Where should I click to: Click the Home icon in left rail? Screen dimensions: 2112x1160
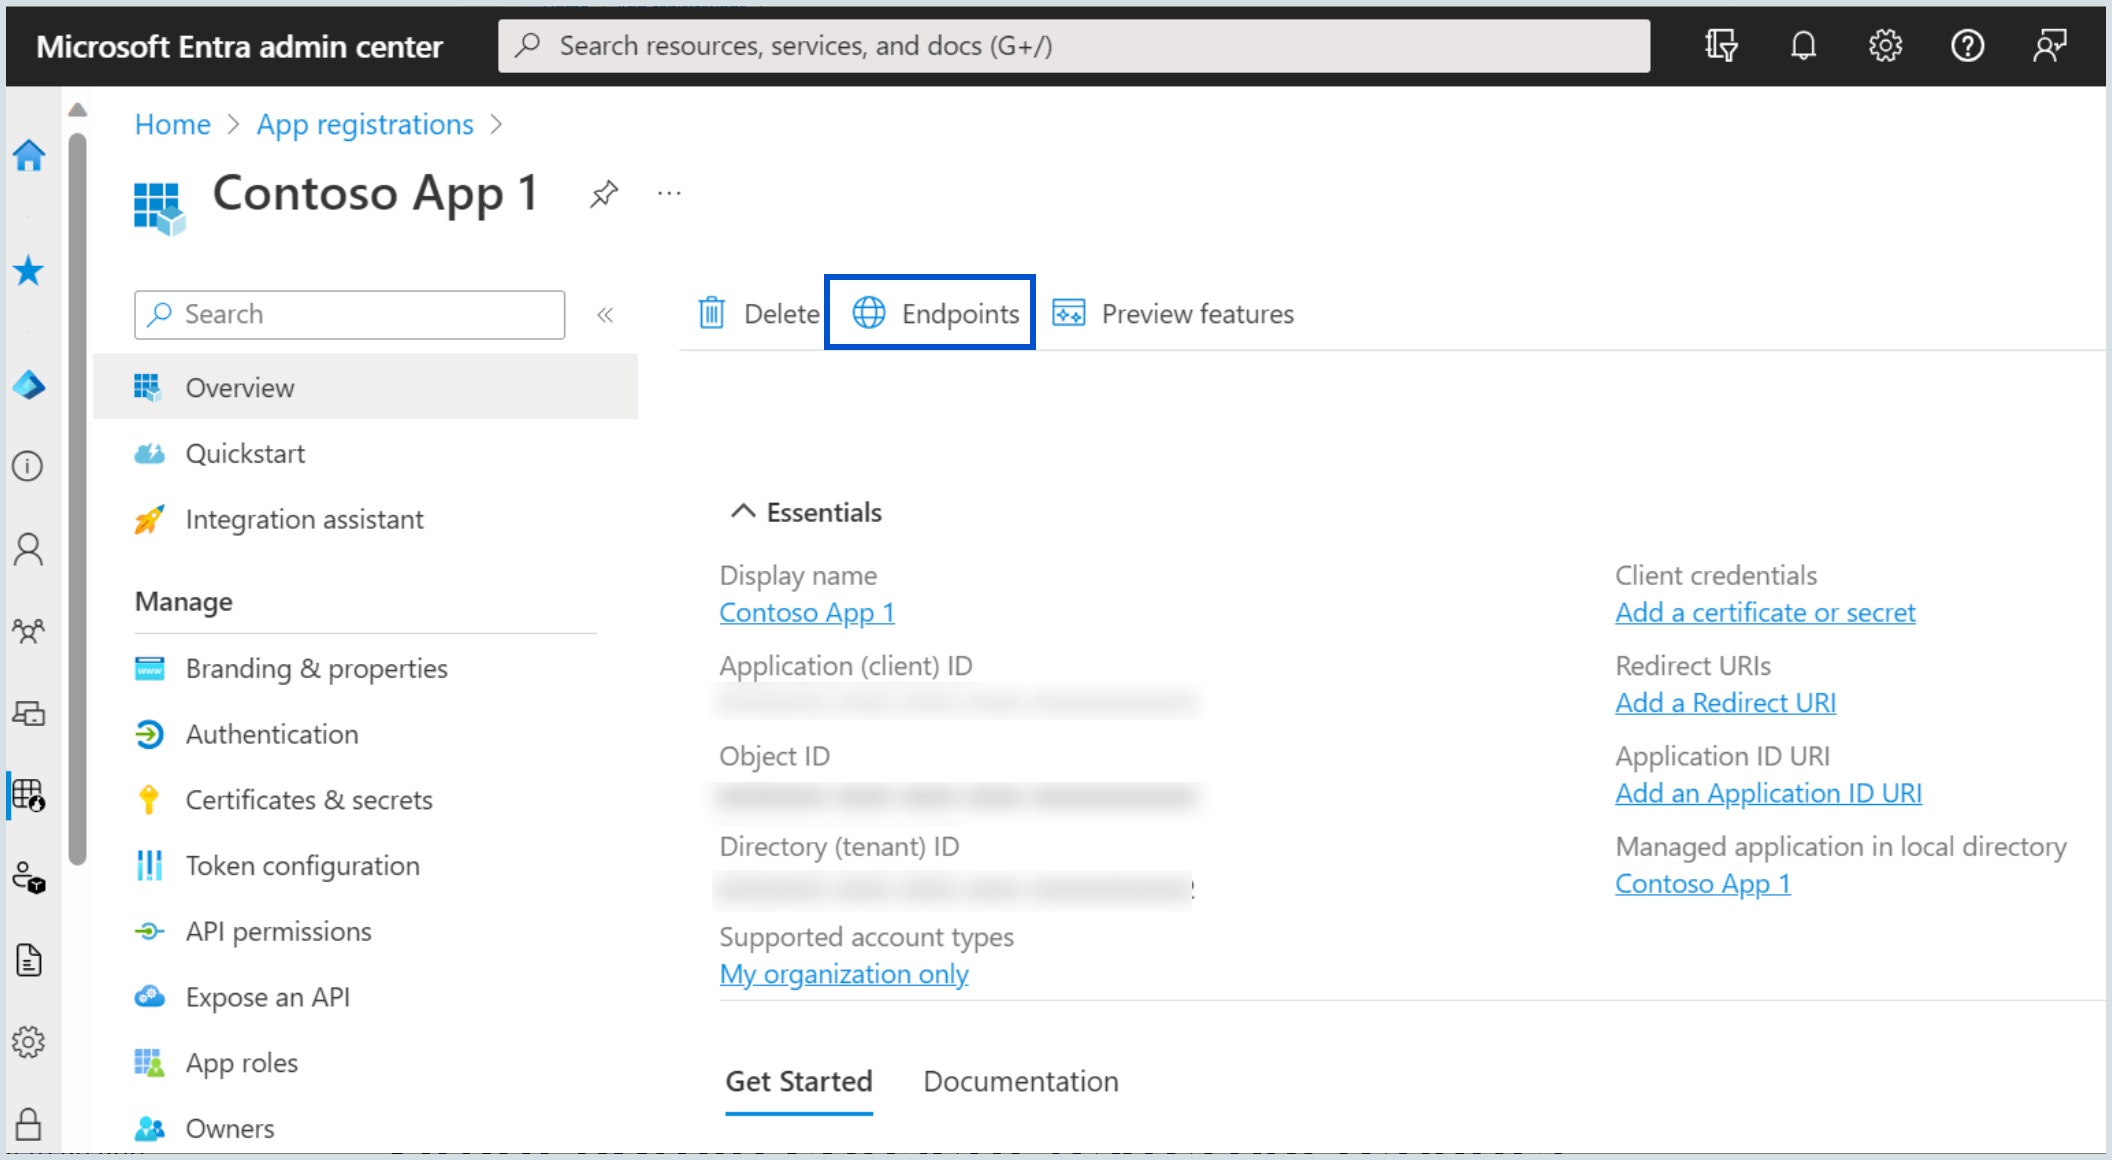point(29,156)
